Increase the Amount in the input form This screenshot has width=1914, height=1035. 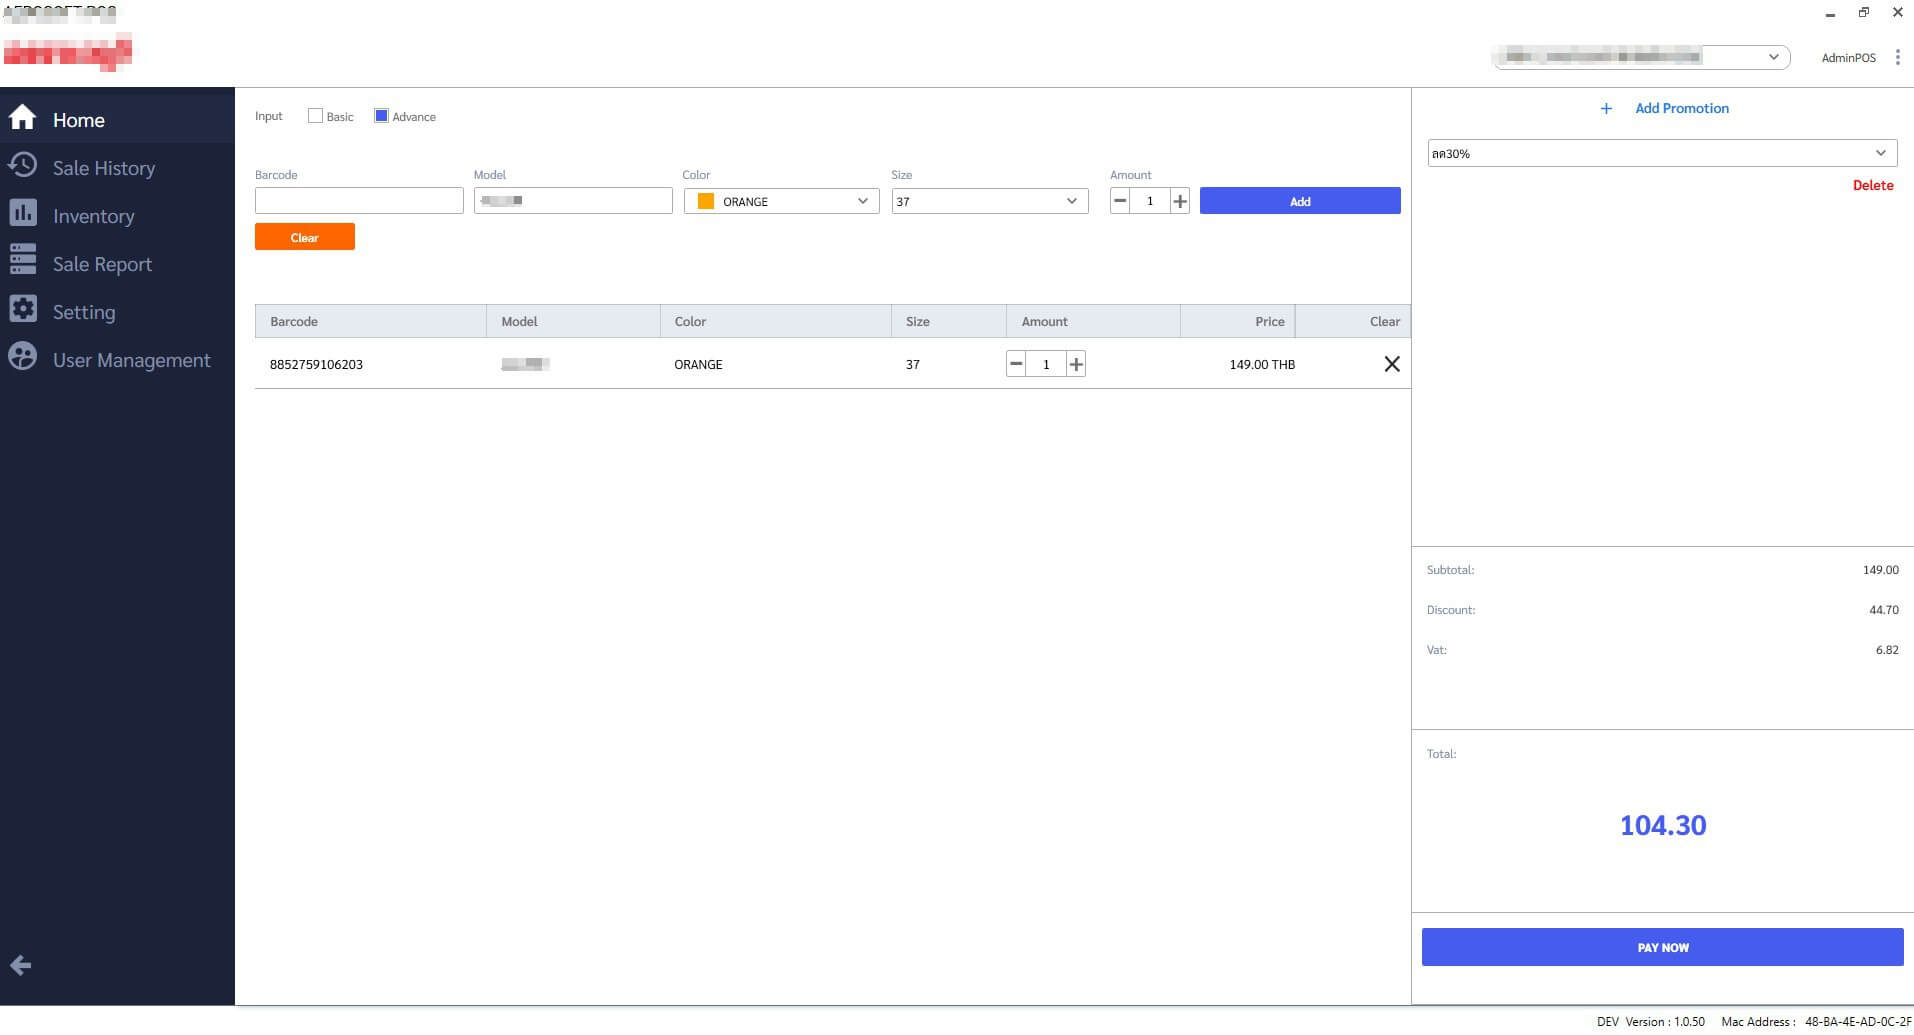[1180, 201]
